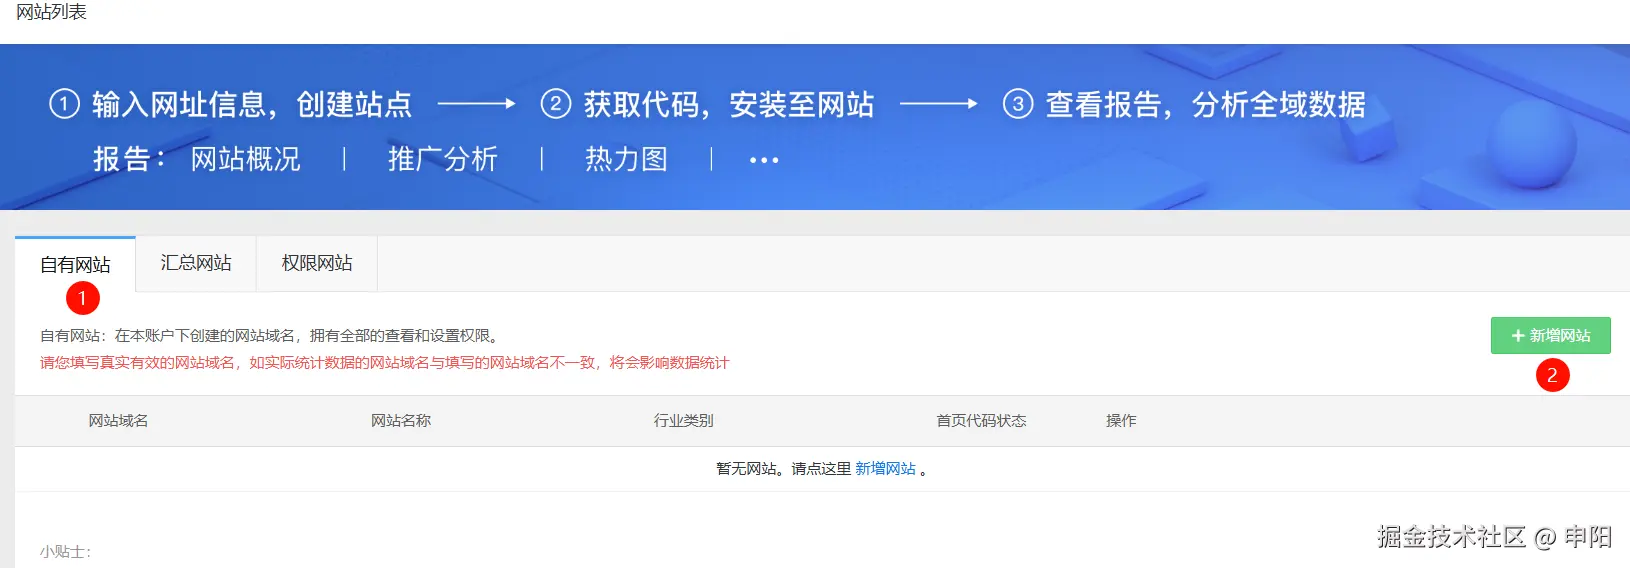The height and width of the screenshot is (568, 1630).
Task: Click the 网站域名 column header
Action: click(118, 421)
